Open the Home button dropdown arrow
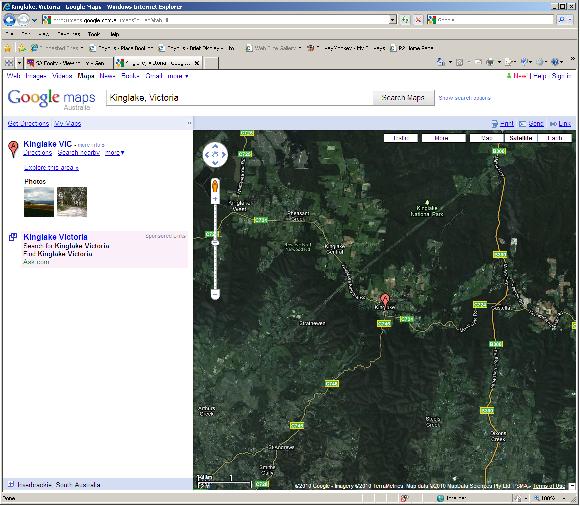The image size is (580, 506). pyautogui.click(x=450, y=62)
